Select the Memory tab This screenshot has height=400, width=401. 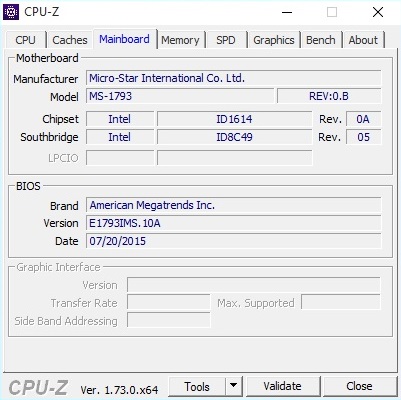pos(180,40)
